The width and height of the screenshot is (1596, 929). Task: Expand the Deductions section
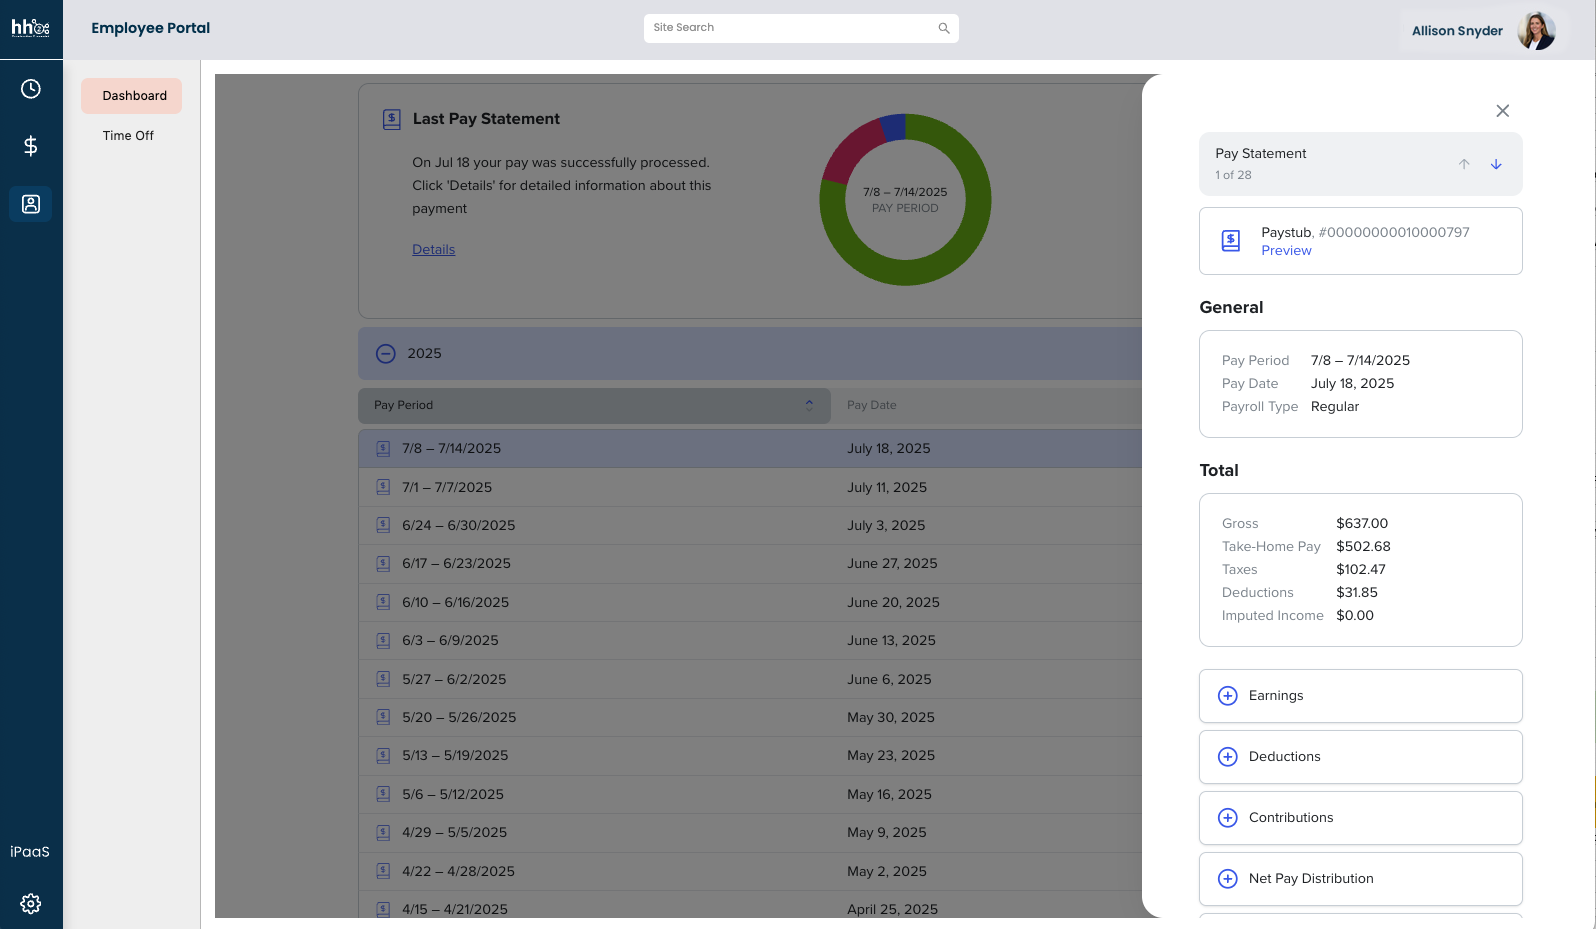click(x=1227, y=757)
